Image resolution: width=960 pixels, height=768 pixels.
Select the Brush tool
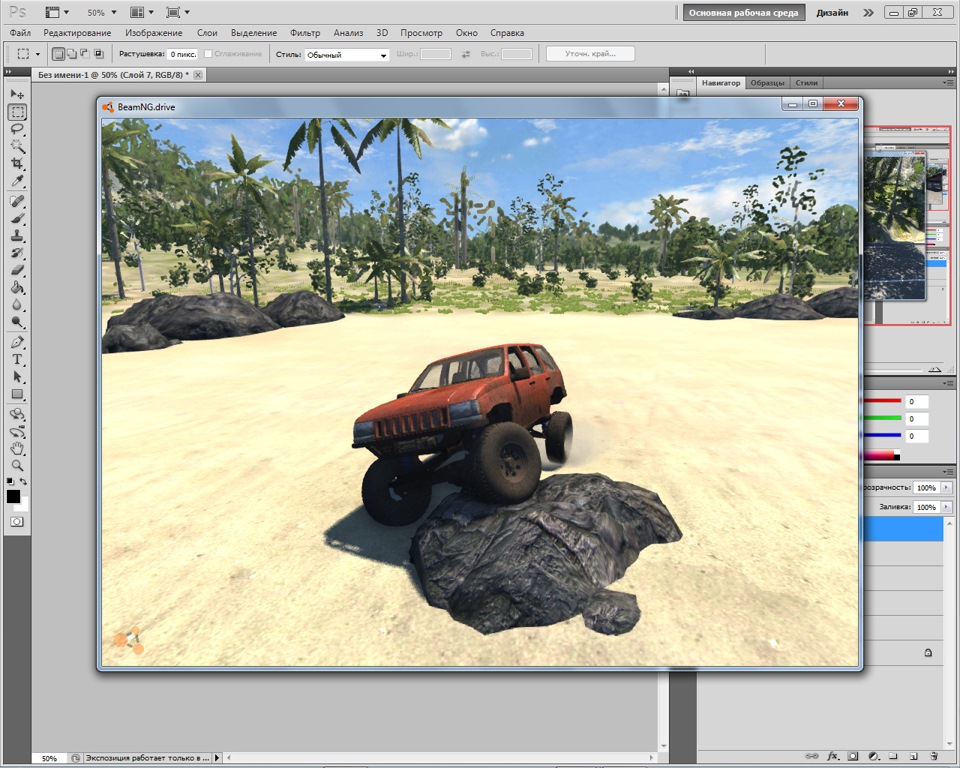[17, 218]
